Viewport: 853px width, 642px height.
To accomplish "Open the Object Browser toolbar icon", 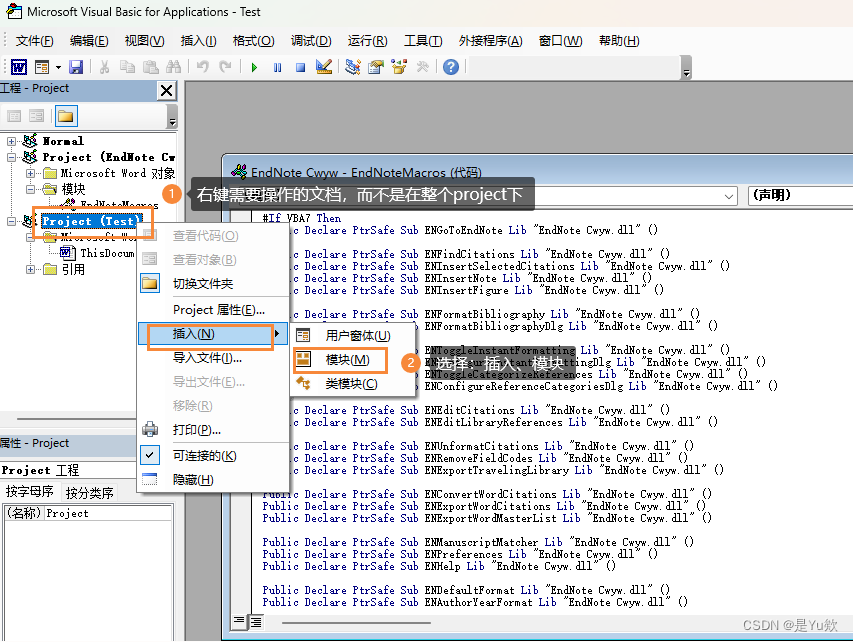I will [399, 67].
